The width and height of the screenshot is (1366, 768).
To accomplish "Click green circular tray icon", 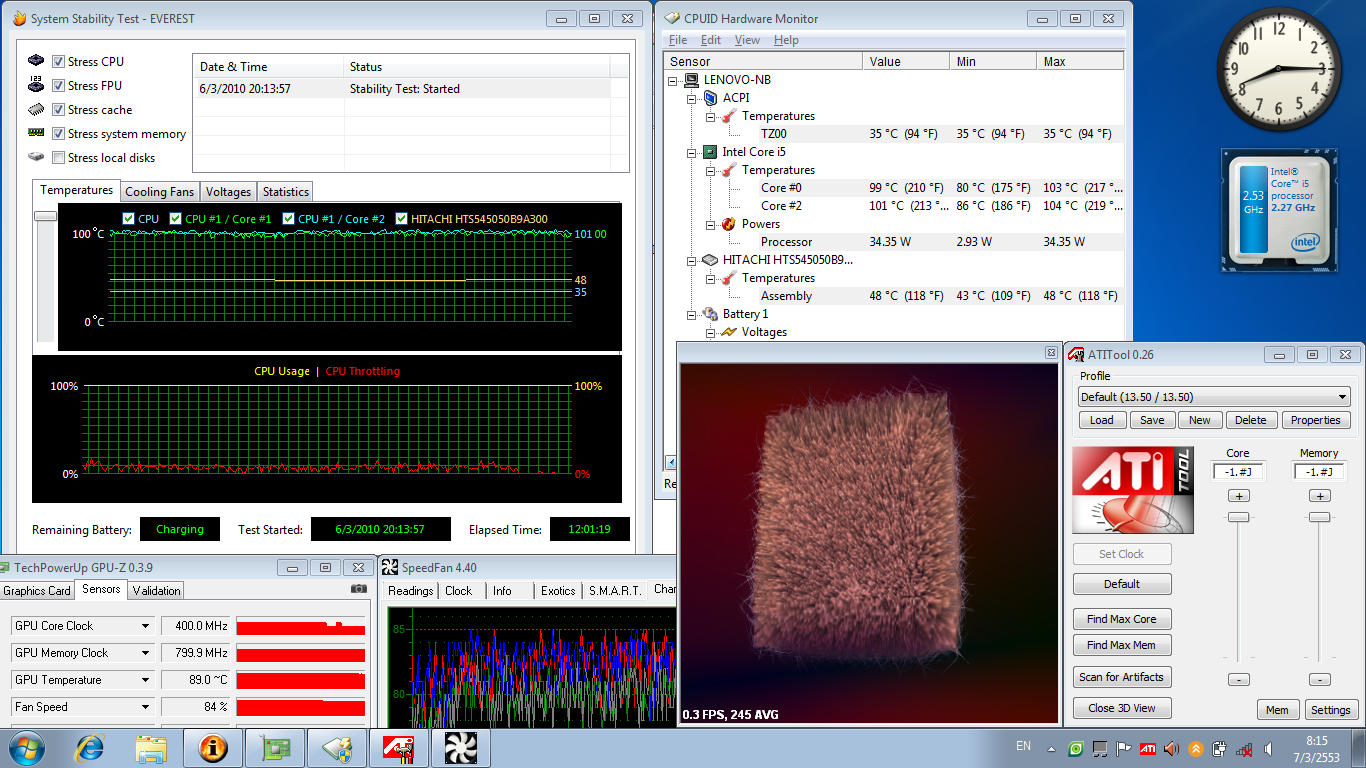I will [1076, 748].
